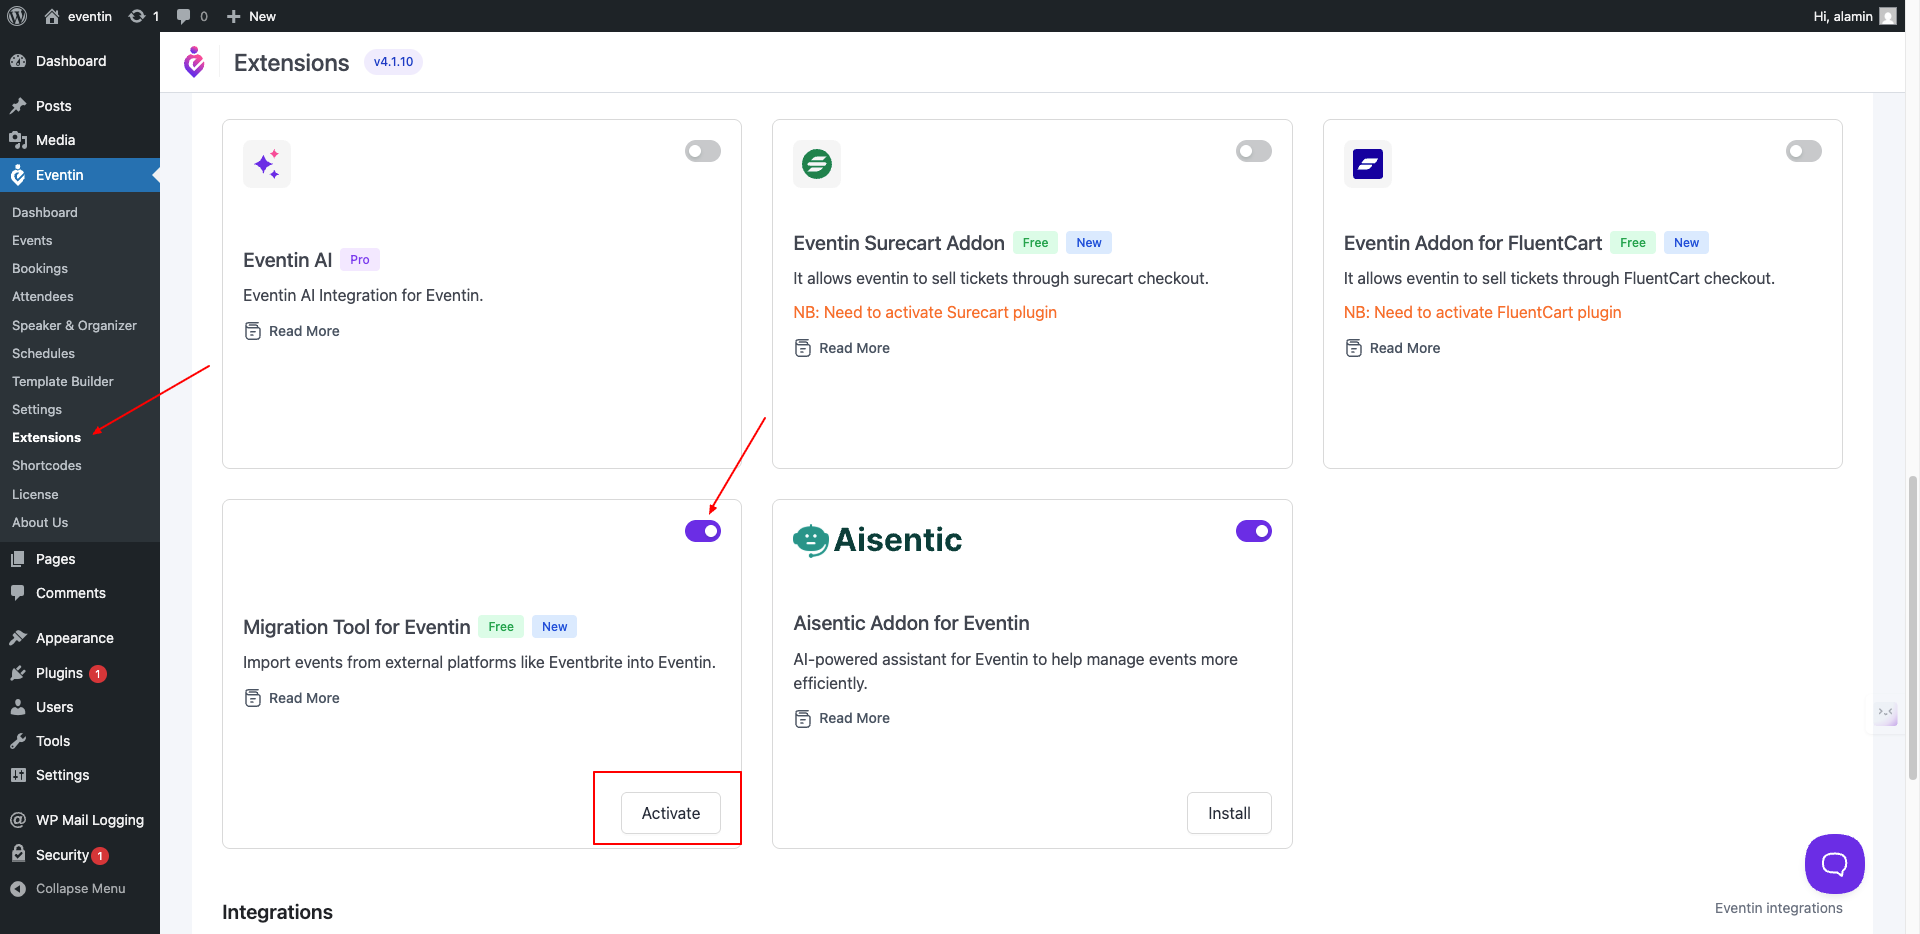Disable the Migration Tool for Eventin toggle

pyautogui.click(x=703, y=531)
